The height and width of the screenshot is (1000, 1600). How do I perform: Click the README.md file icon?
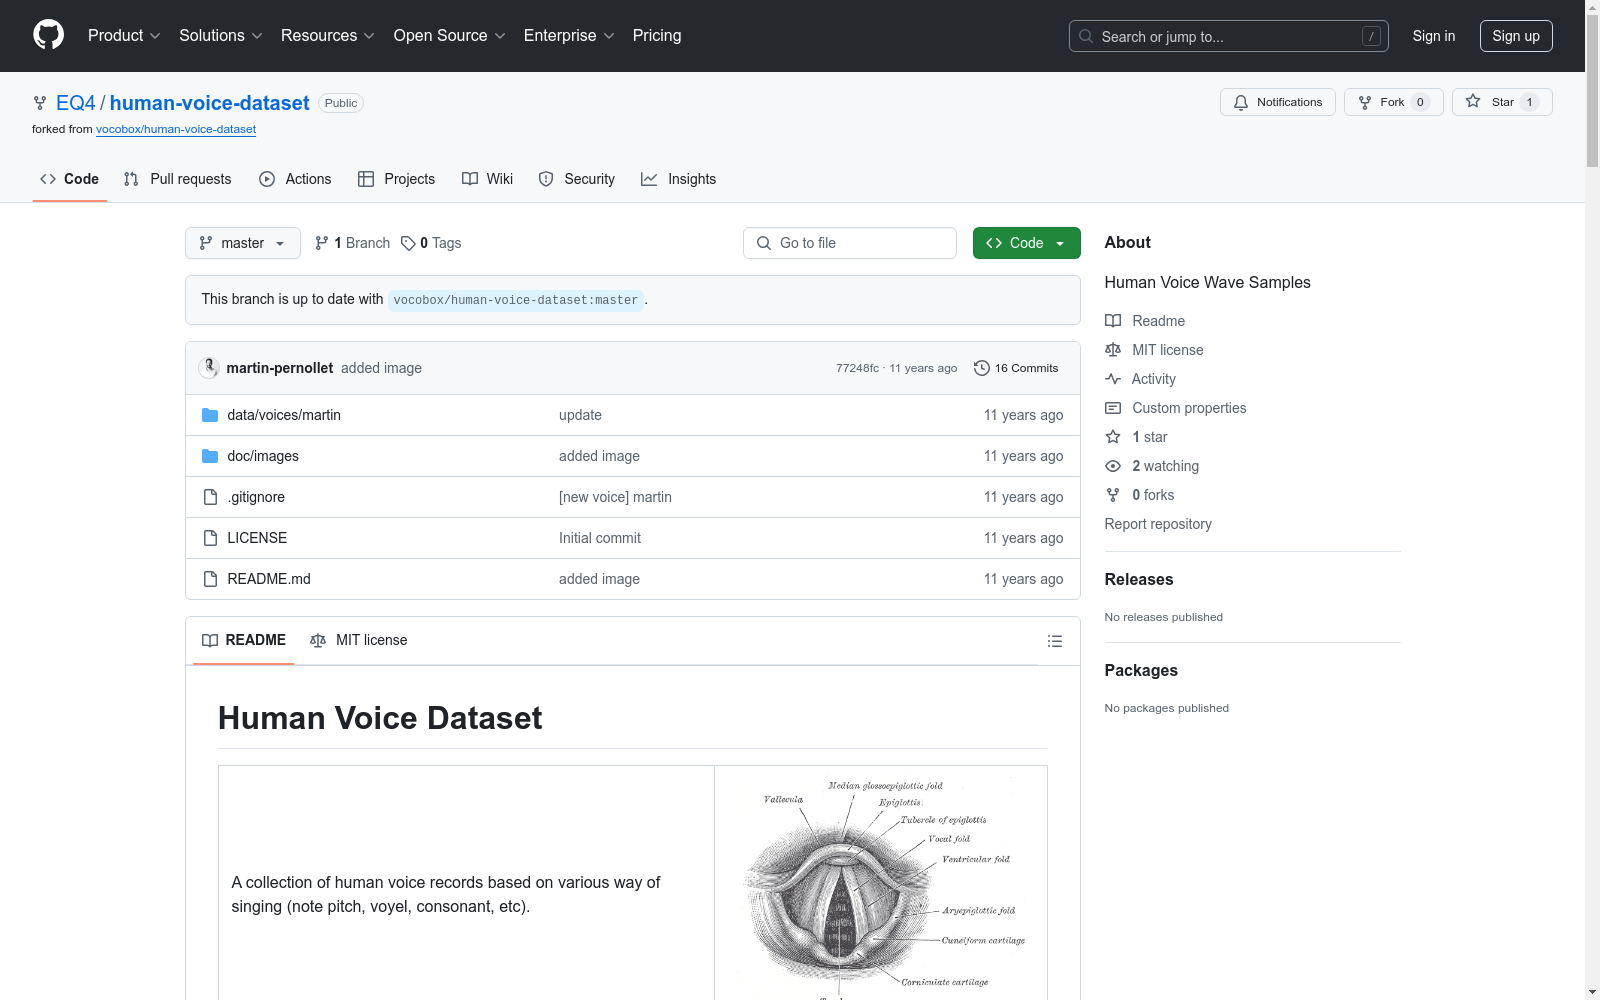click(x=210, y=579)
